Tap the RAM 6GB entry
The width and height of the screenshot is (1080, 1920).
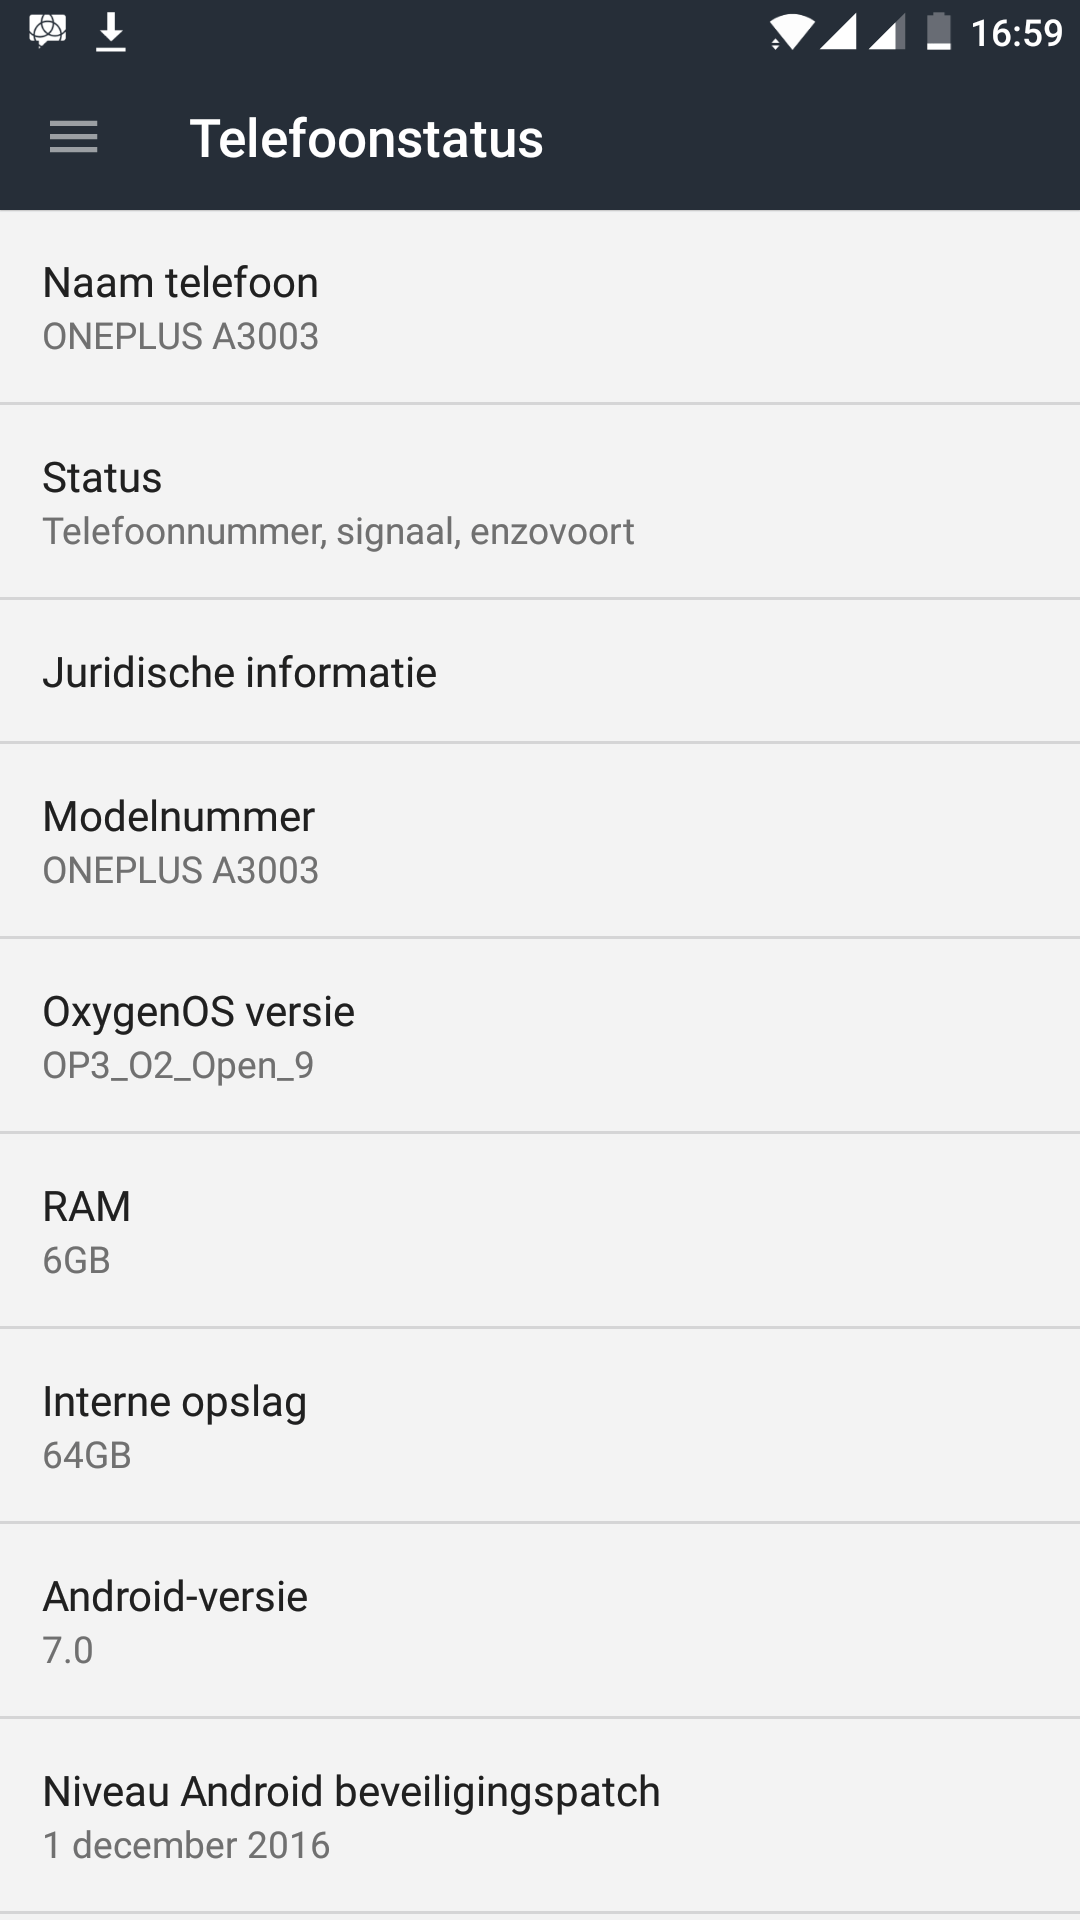click(540, 1231)
